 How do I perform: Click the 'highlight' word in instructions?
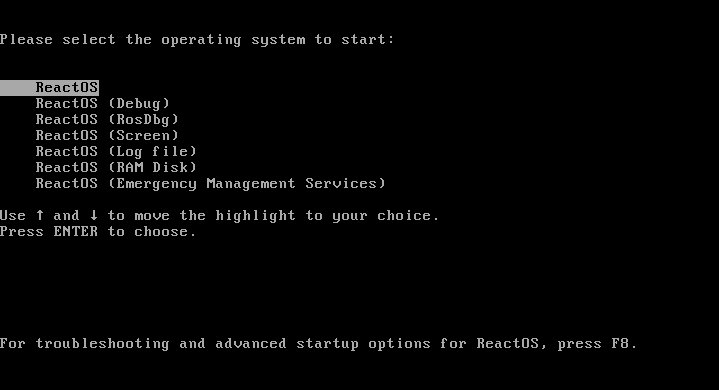click(x=255, y=215)
